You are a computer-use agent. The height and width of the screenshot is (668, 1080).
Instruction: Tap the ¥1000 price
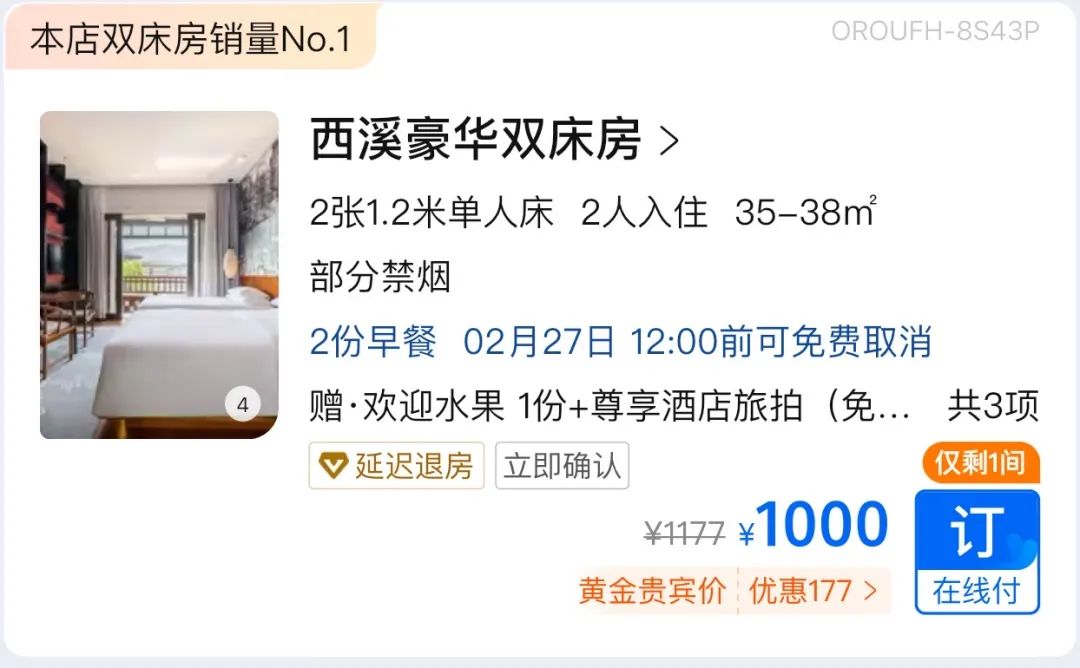coord(813,525)
